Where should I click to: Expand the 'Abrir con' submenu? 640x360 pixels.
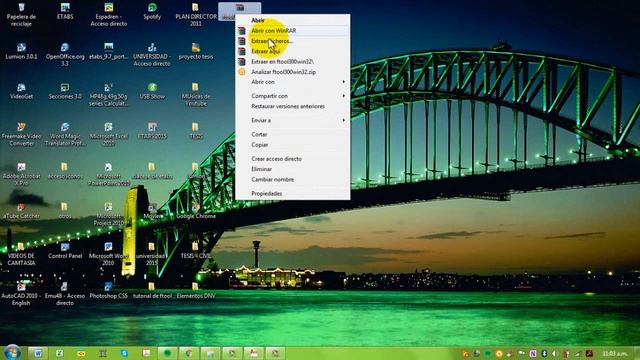(292, 82)
